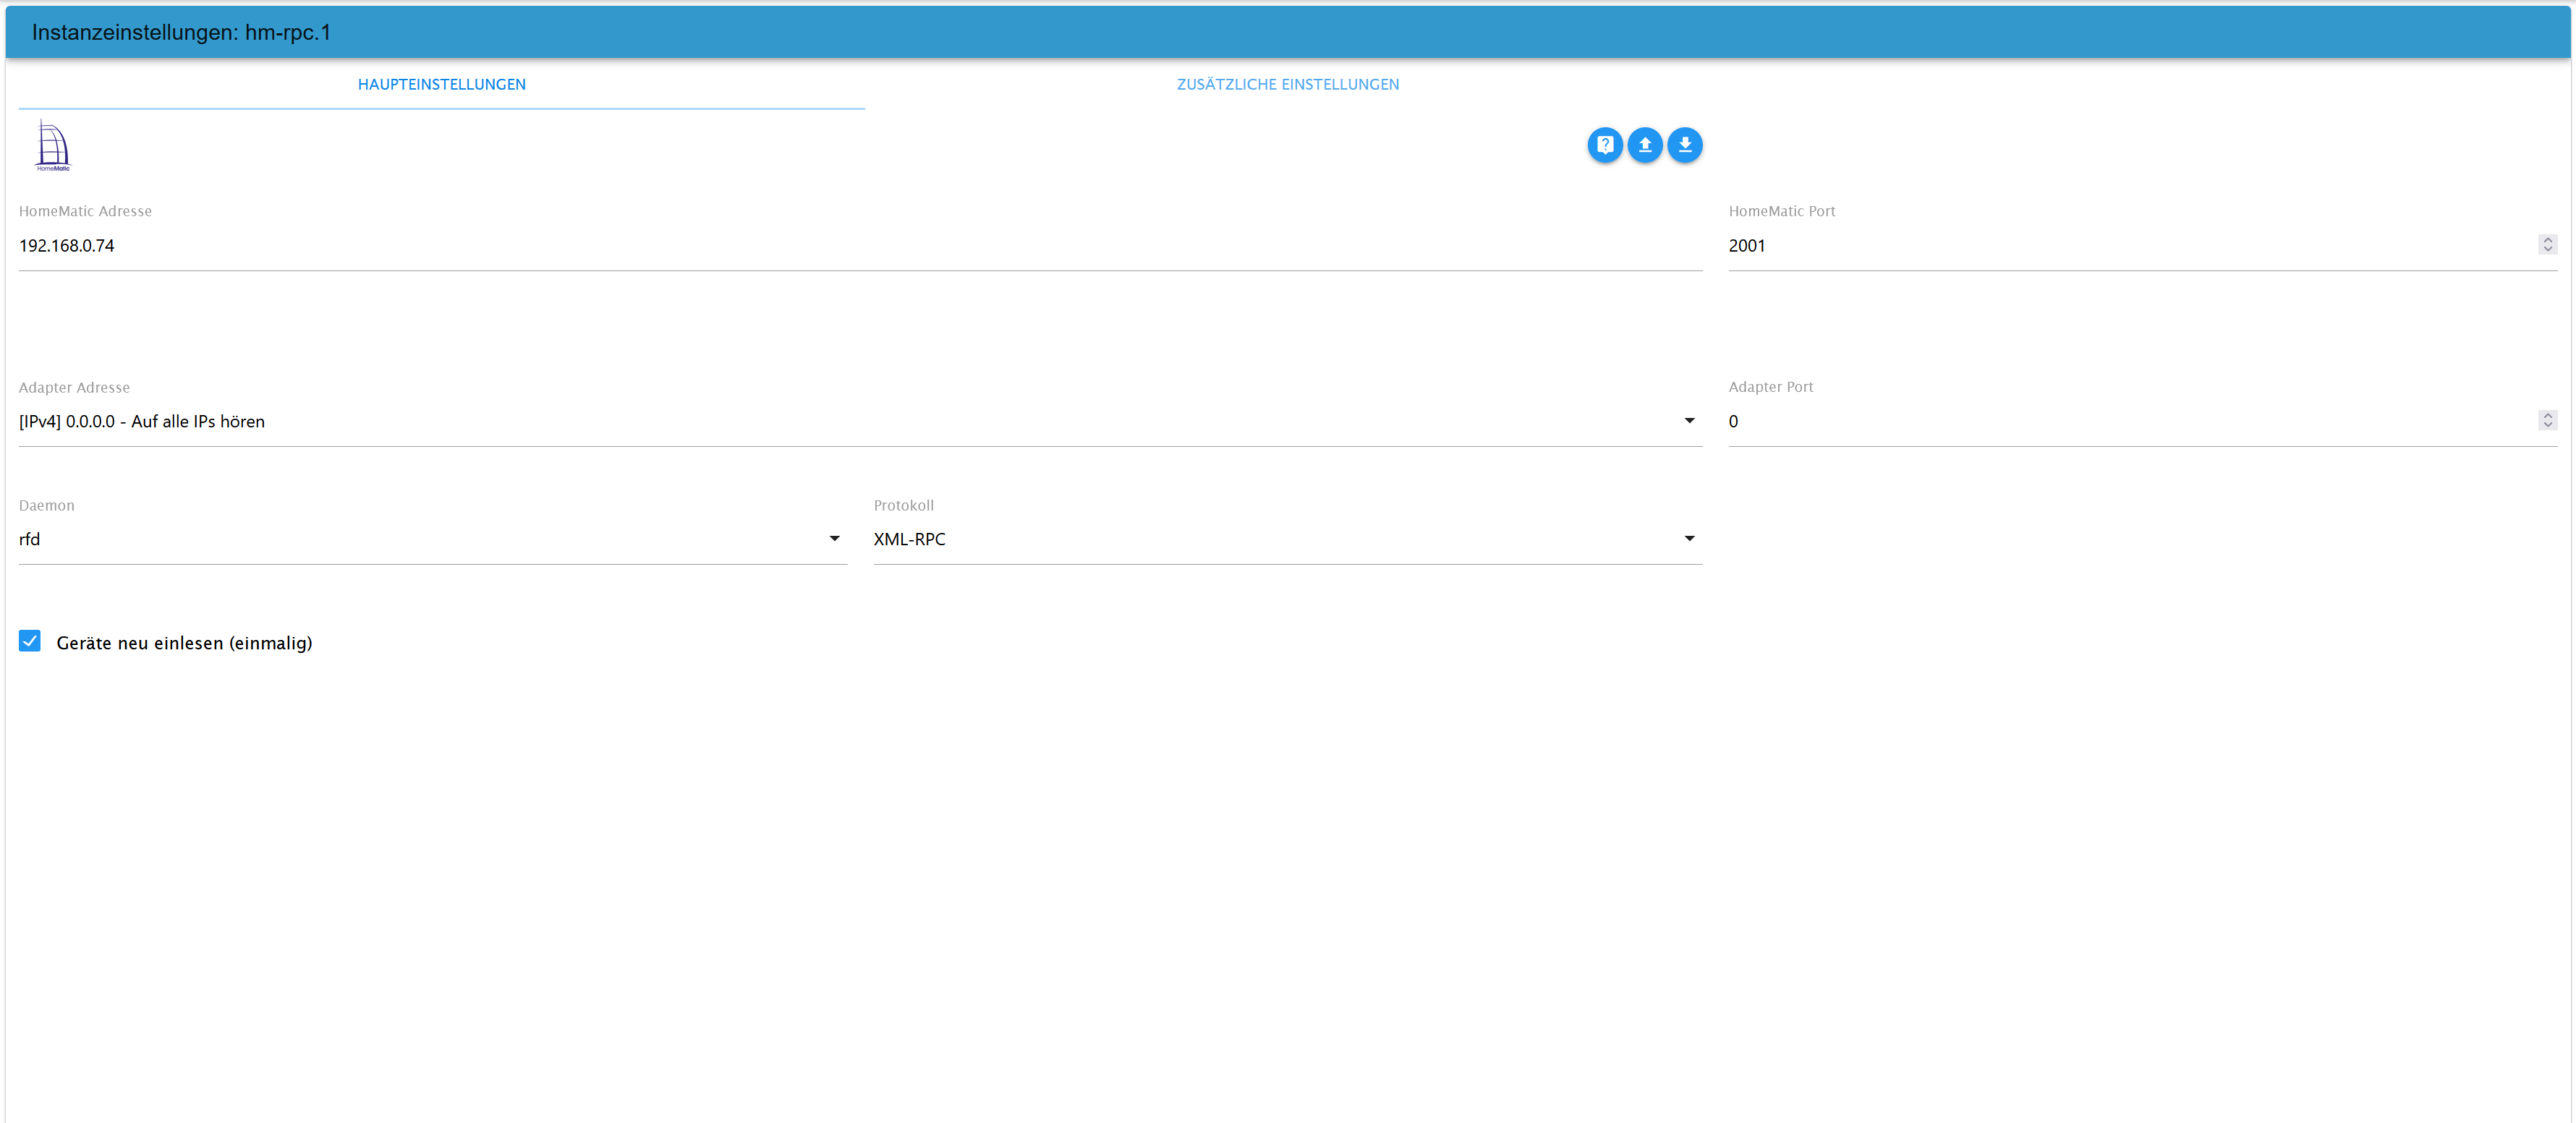
Task: Uncheck the Geräte neu einlesen checkbox
Action: pyautogui.click(x=30, y=641)
